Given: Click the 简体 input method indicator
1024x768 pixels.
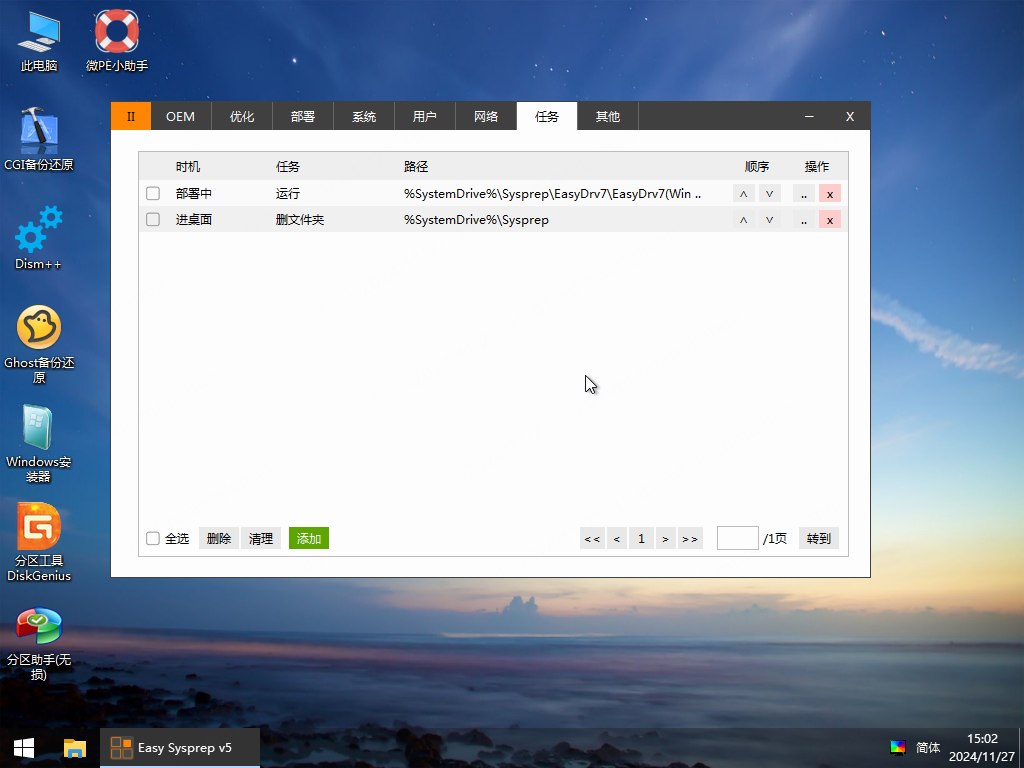Looking at the screenshot, I should (927, 747).
